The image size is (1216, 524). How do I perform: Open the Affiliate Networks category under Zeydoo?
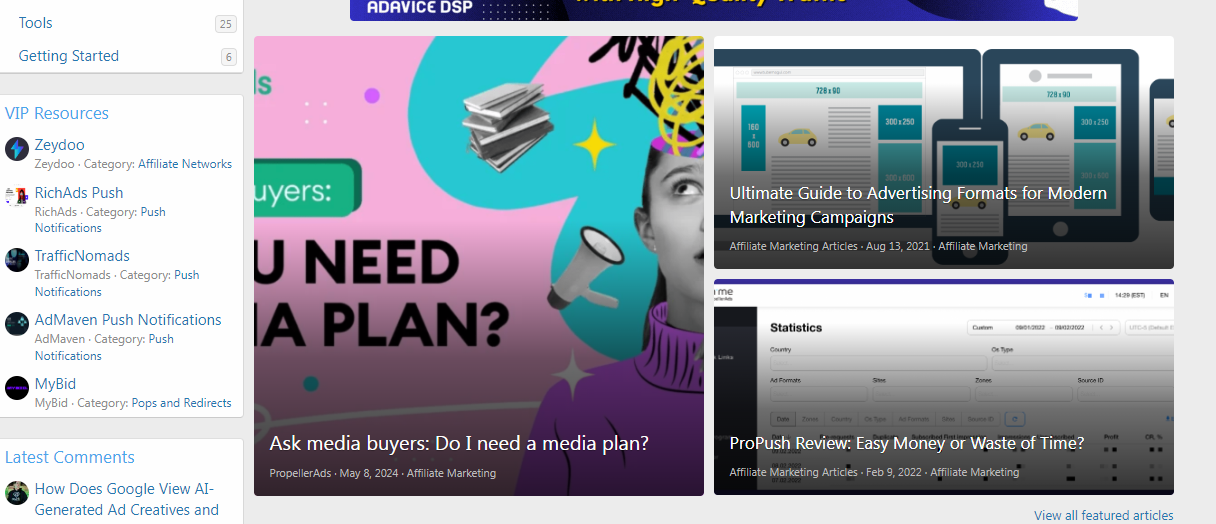185,164
